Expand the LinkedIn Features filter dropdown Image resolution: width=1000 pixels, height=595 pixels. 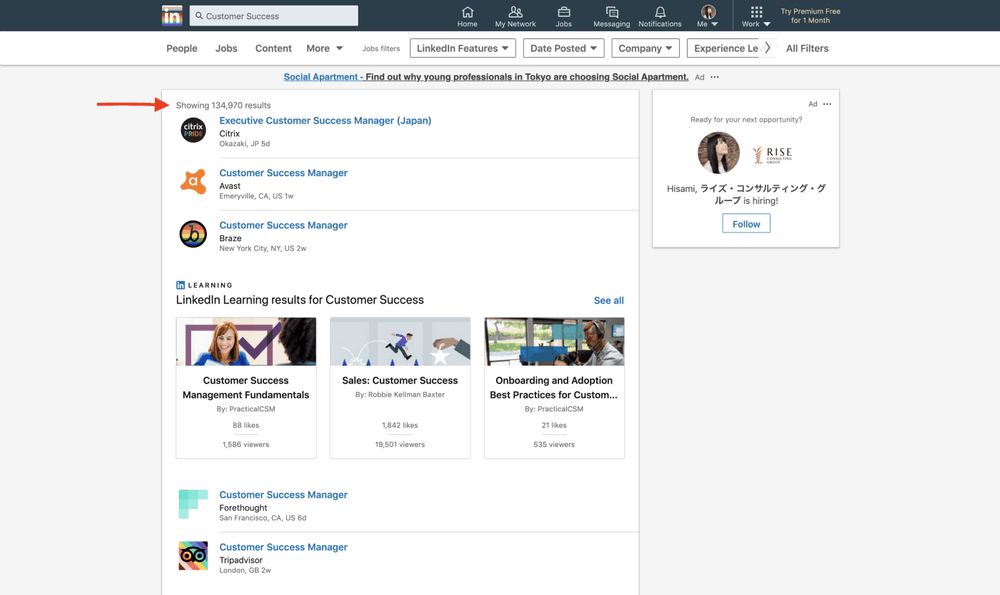point(462,48)
